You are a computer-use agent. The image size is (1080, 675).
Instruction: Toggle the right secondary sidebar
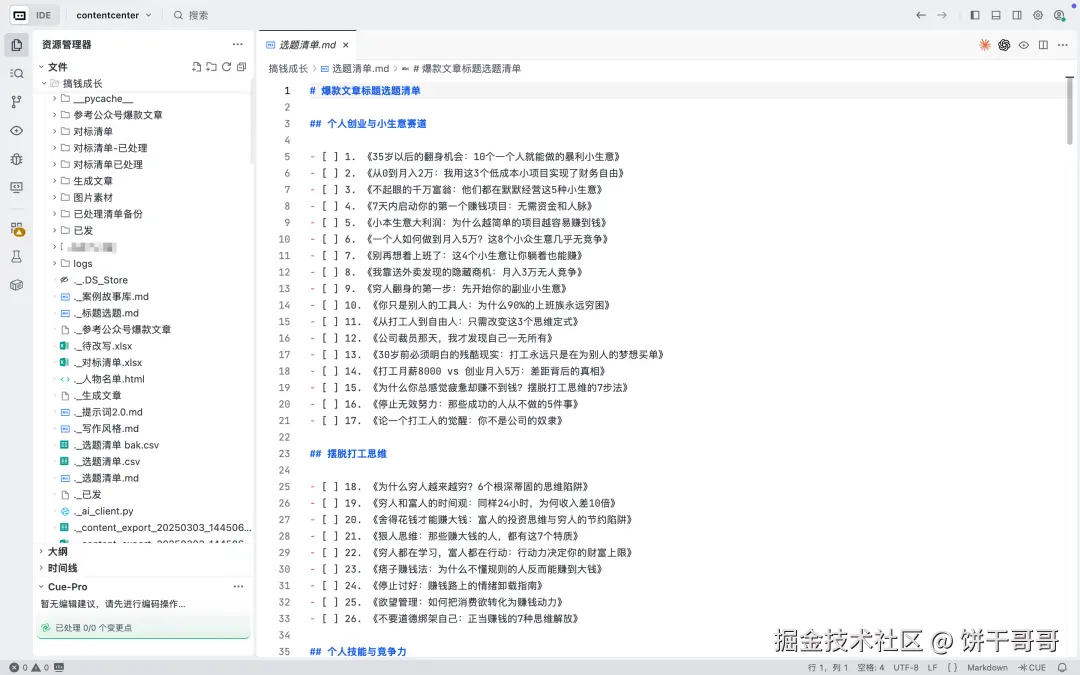tap(1017, 15)
